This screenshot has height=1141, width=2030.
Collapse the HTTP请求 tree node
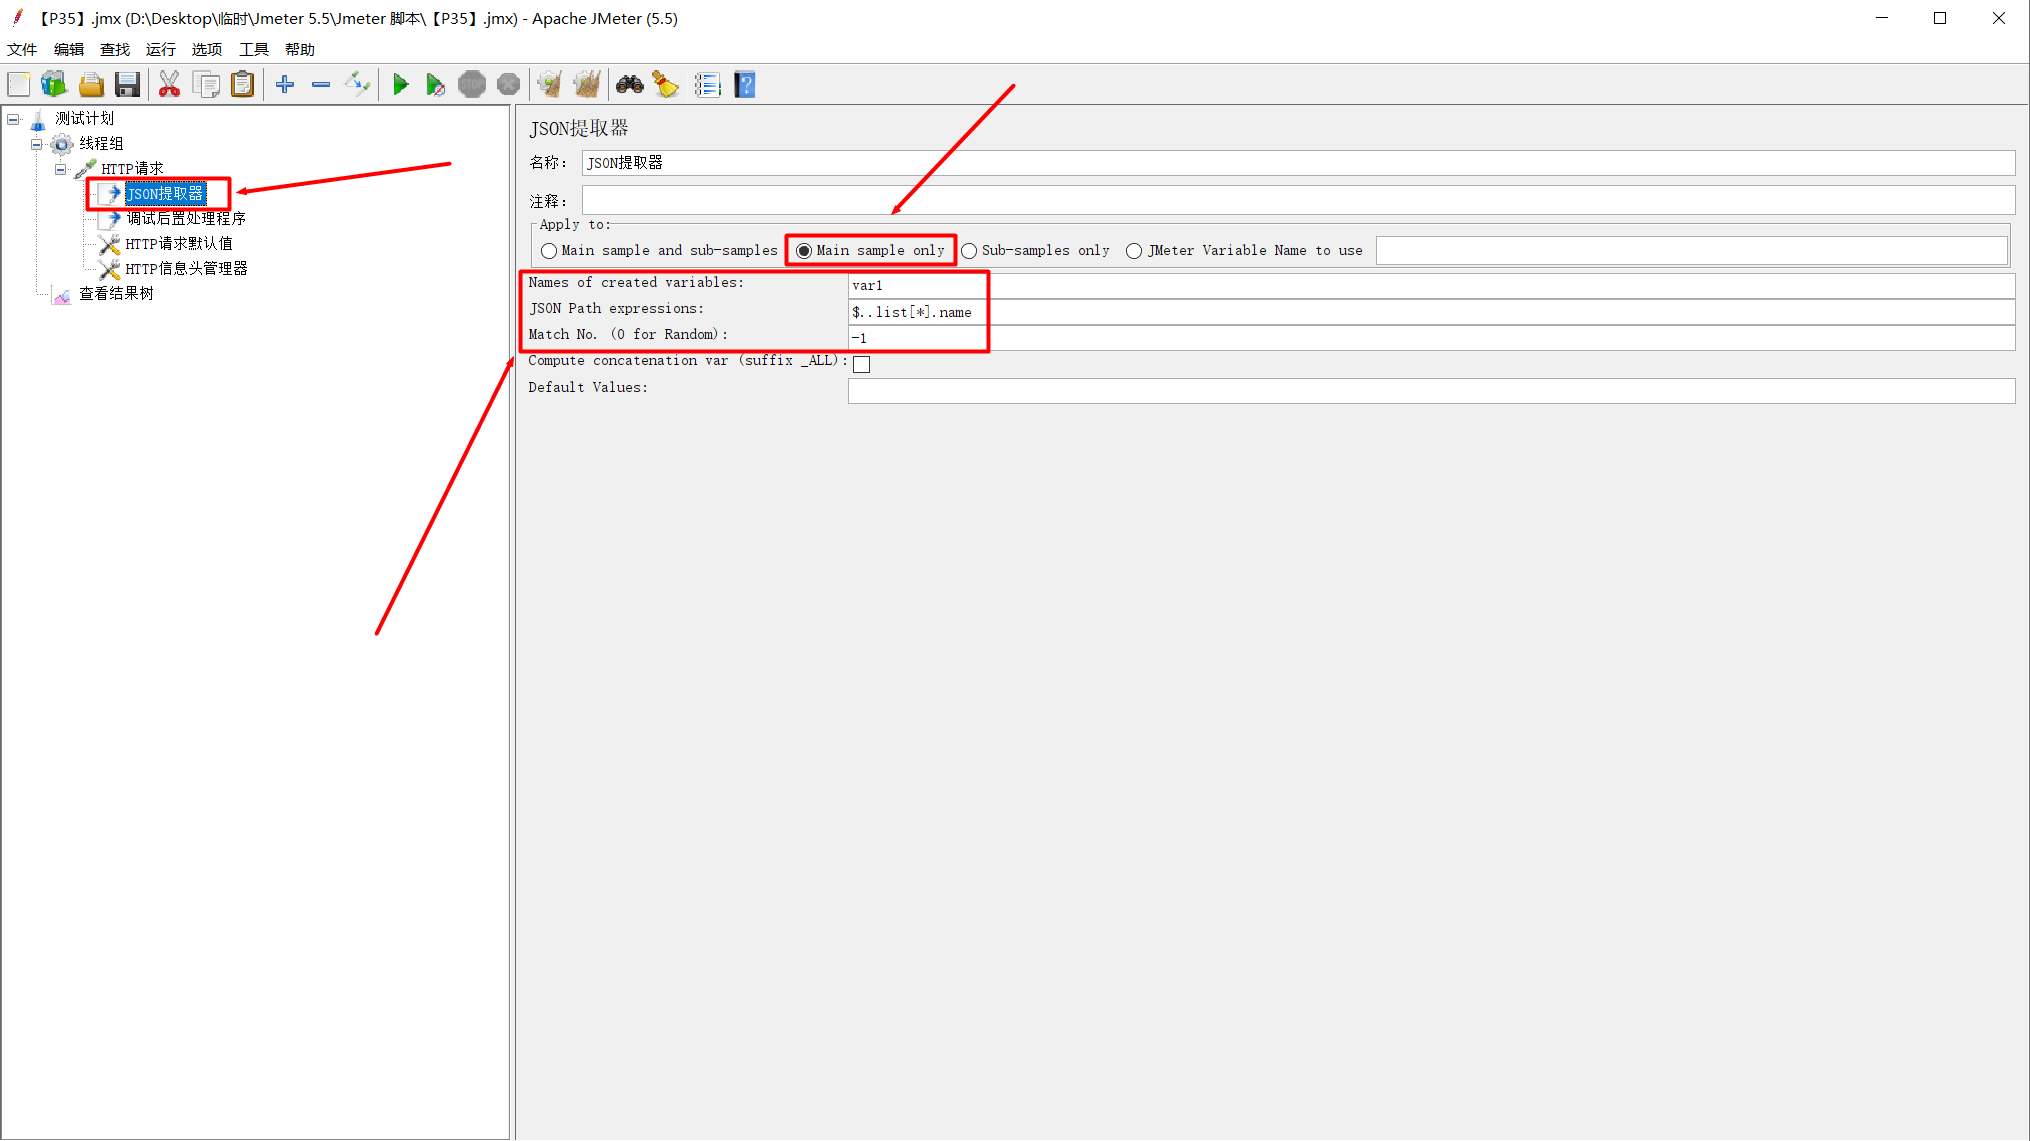pyautogui.click(x=61, y=169)
